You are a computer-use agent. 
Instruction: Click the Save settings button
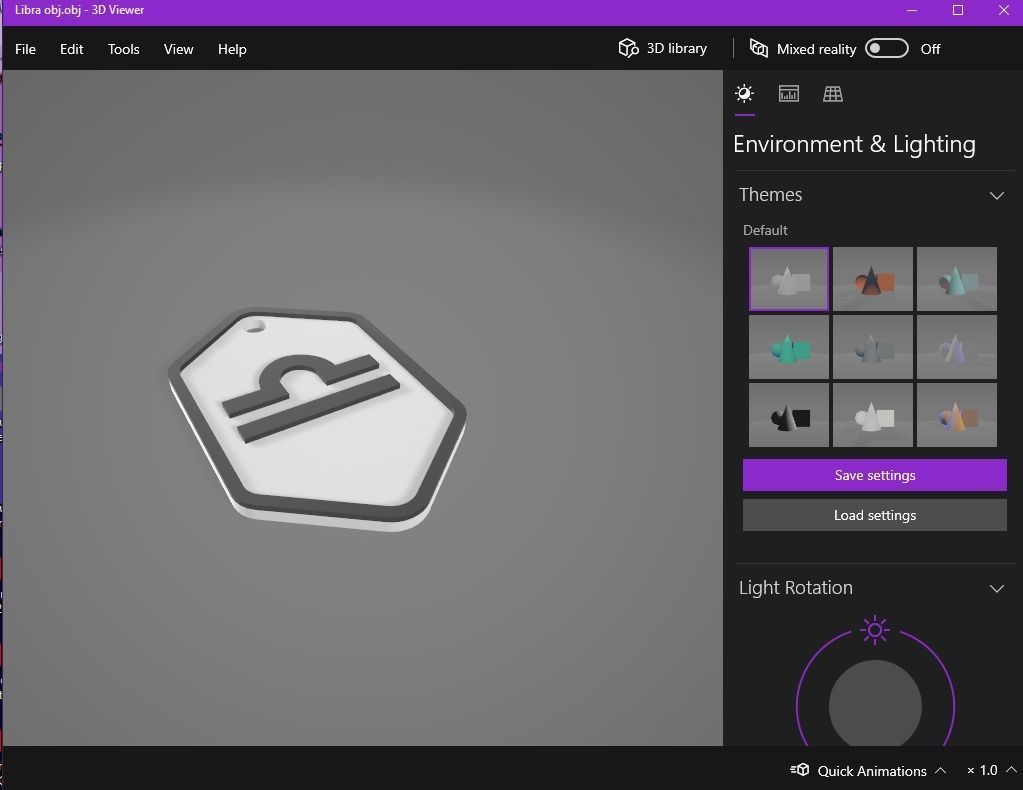874,475
